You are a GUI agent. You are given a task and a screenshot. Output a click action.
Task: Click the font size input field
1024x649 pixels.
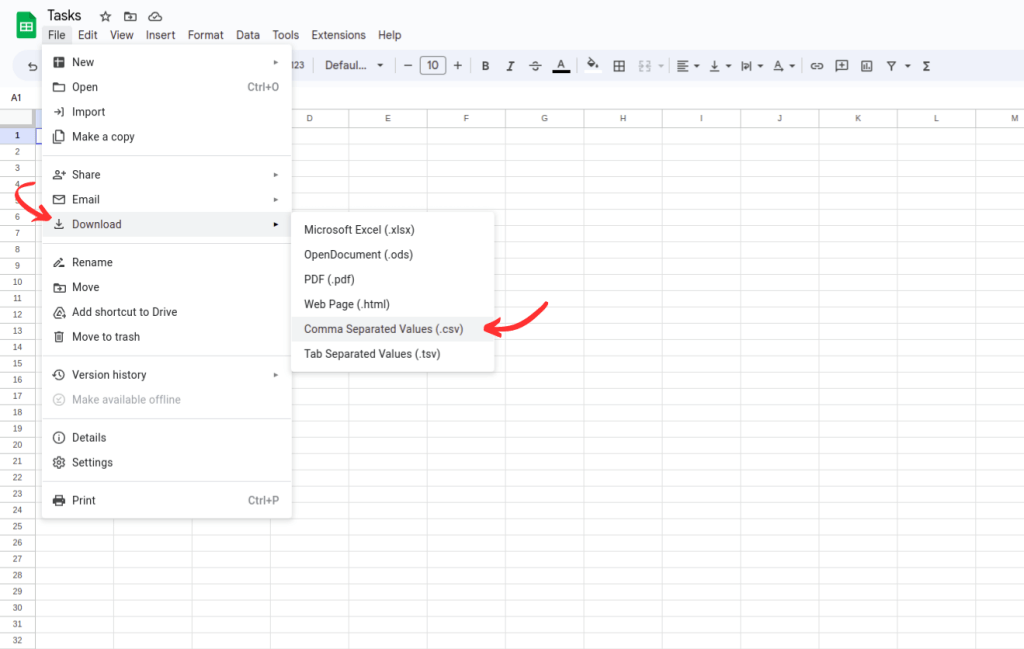pyautogui.click(x=433, y=64)
